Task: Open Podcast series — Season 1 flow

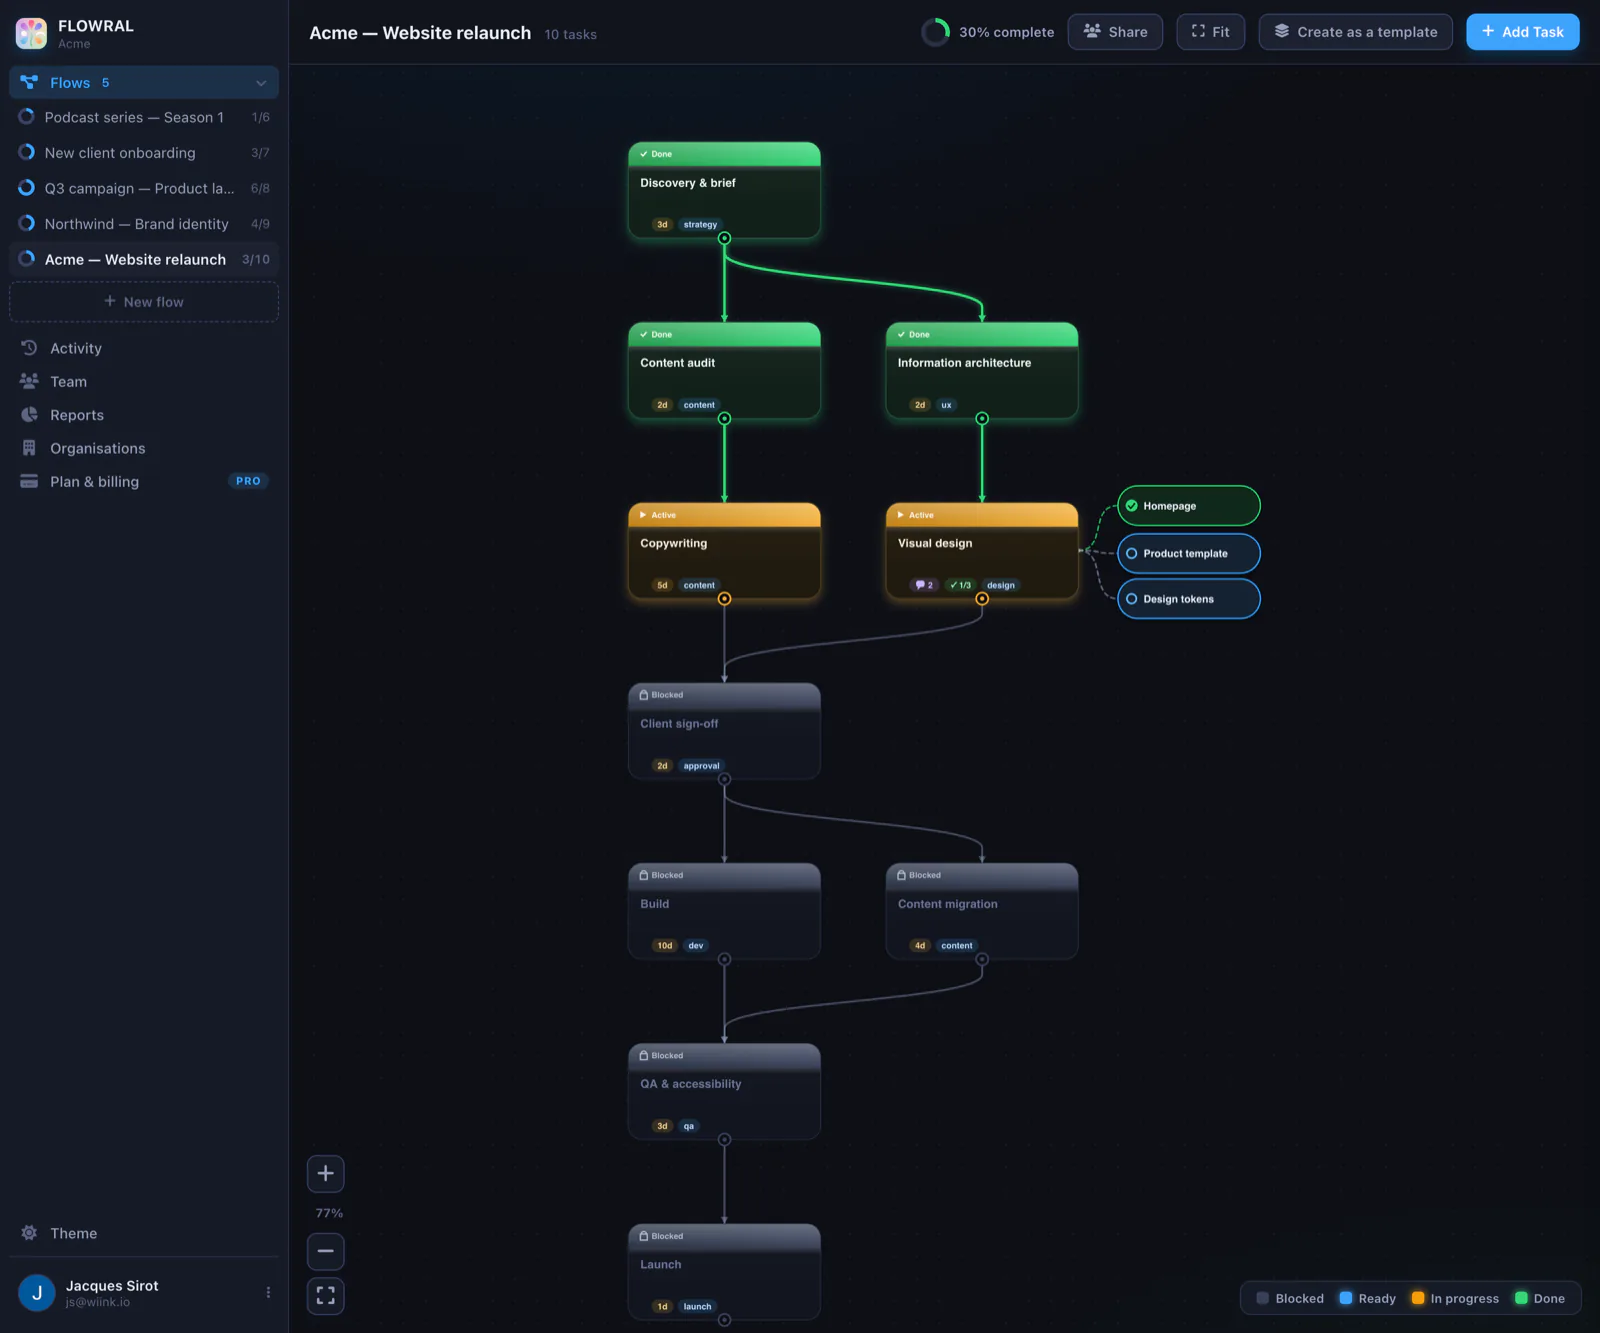Action: 144,117
